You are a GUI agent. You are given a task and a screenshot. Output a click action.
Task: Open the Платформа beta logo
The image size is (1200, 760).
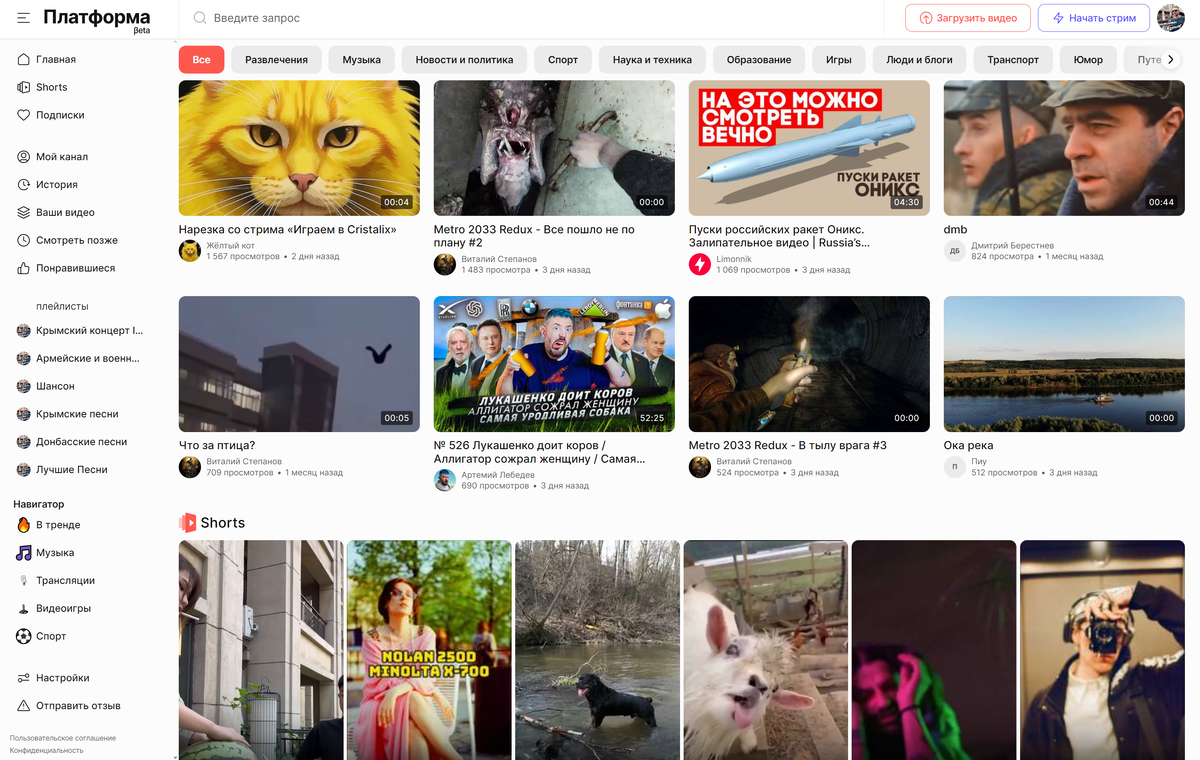[x=96, y=19]
